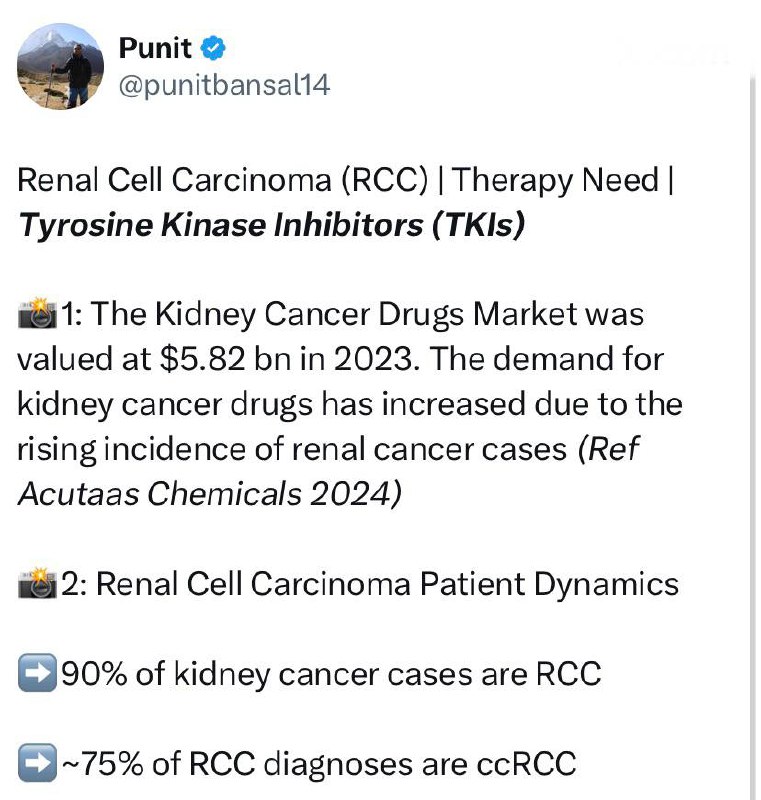Click the italic 'Acutaas Chemicals 2024' reference
The image size is (761, 800).
(x=210, y=494)
